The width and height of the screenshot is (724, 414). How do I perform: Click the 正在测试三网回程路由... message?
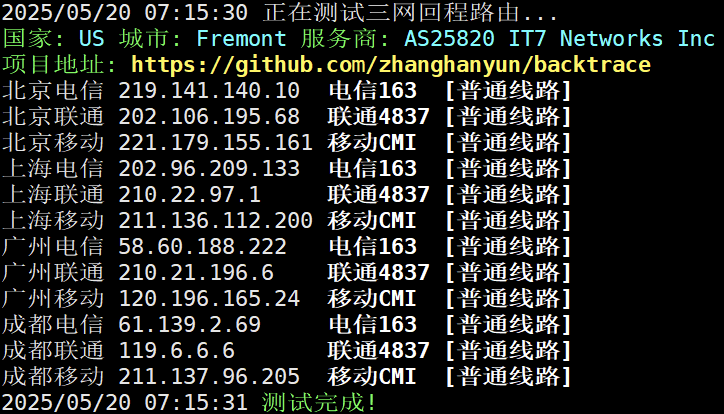[410, 12]
